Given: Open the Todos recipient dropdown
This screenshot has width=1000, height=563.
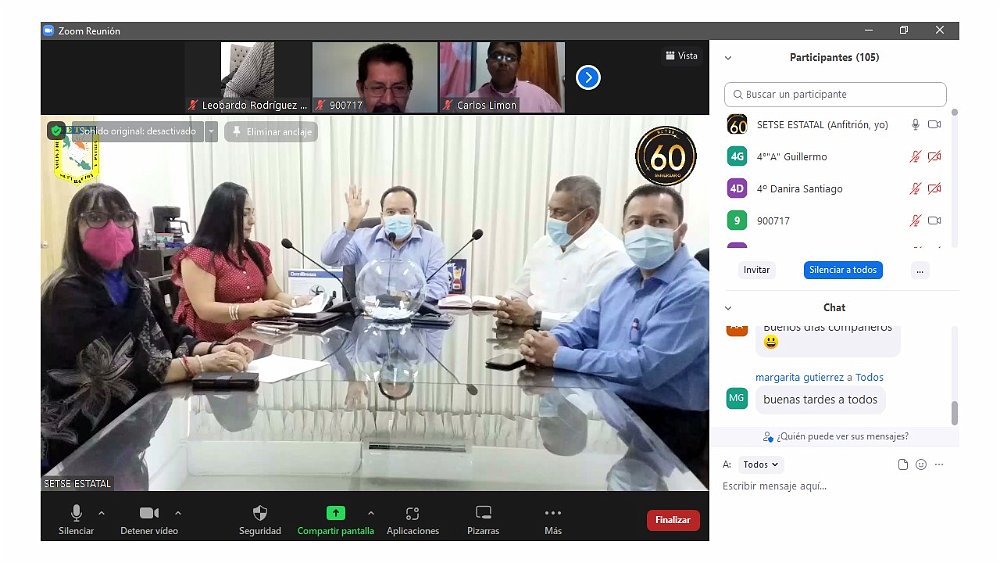Looking at the screenshot, I should [762, 465].
